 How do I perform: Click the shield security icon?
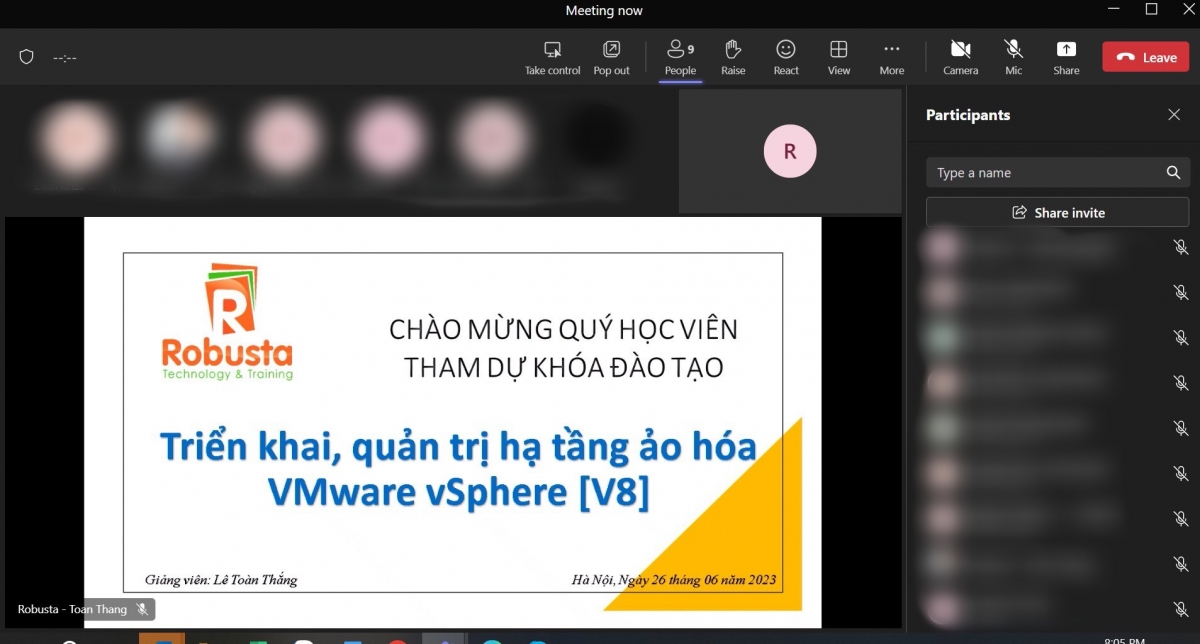point(27,57)
